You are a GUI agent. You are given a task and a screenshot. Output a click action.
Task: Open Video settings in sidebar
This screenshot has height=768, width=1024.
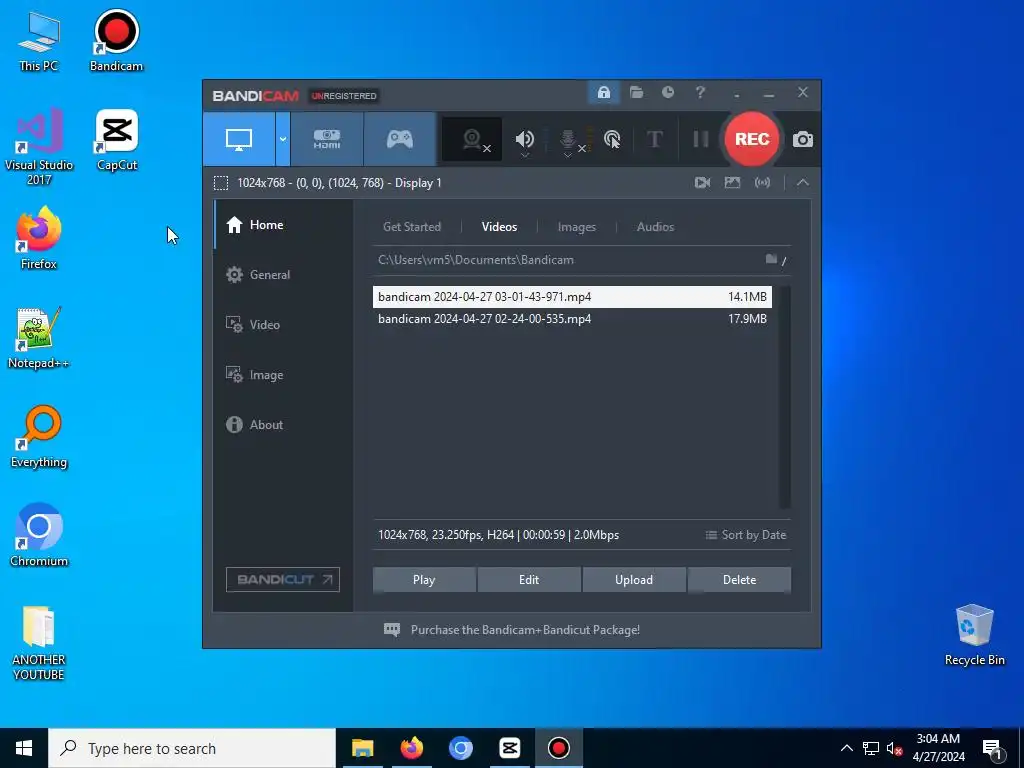(283, 325)
